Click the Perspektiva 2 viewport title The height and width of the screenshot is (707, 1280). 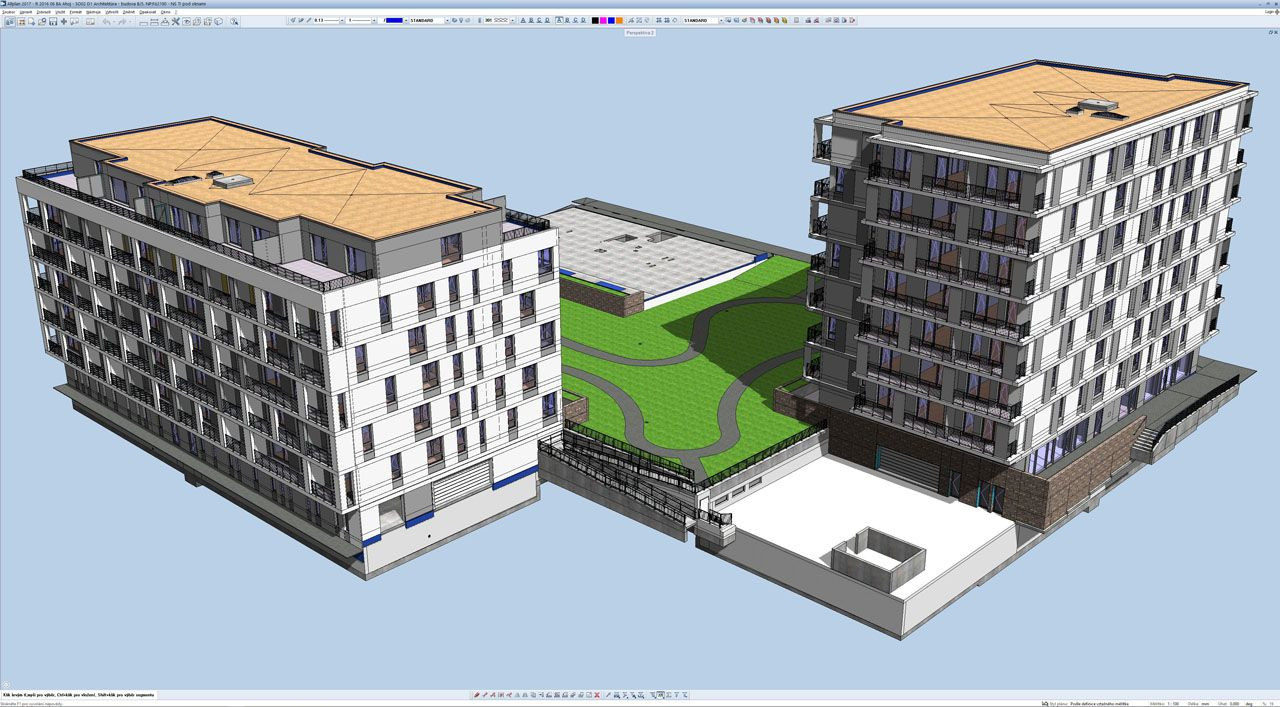point(640,32)
